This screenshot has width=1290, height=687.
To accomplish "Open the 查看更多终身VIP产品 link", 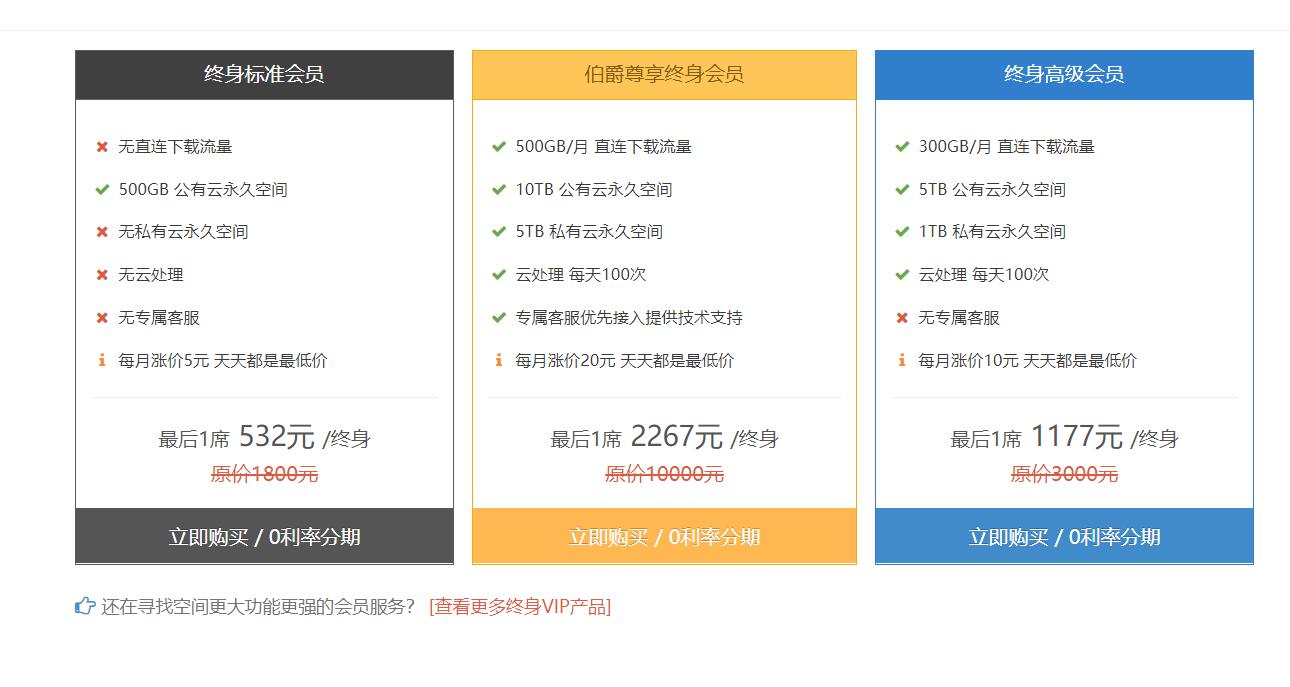I will pyautogui.click(x=519, y=605).
